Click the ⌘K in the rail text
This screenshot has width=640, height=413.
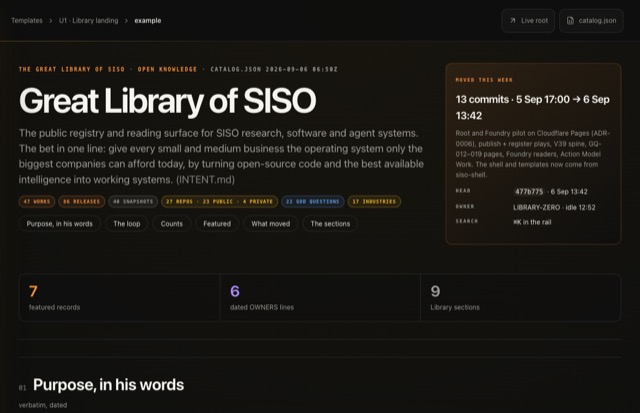pyautogui.click(x=532, y=222)
